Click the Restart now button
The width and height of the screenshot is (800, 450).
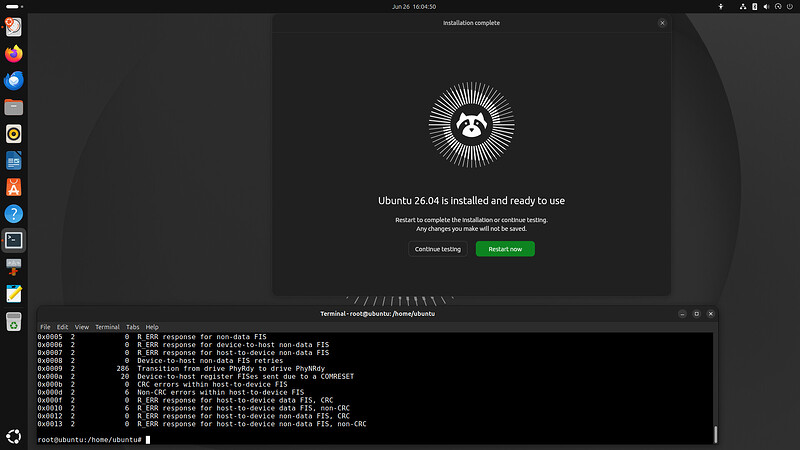tap(505, 249)
